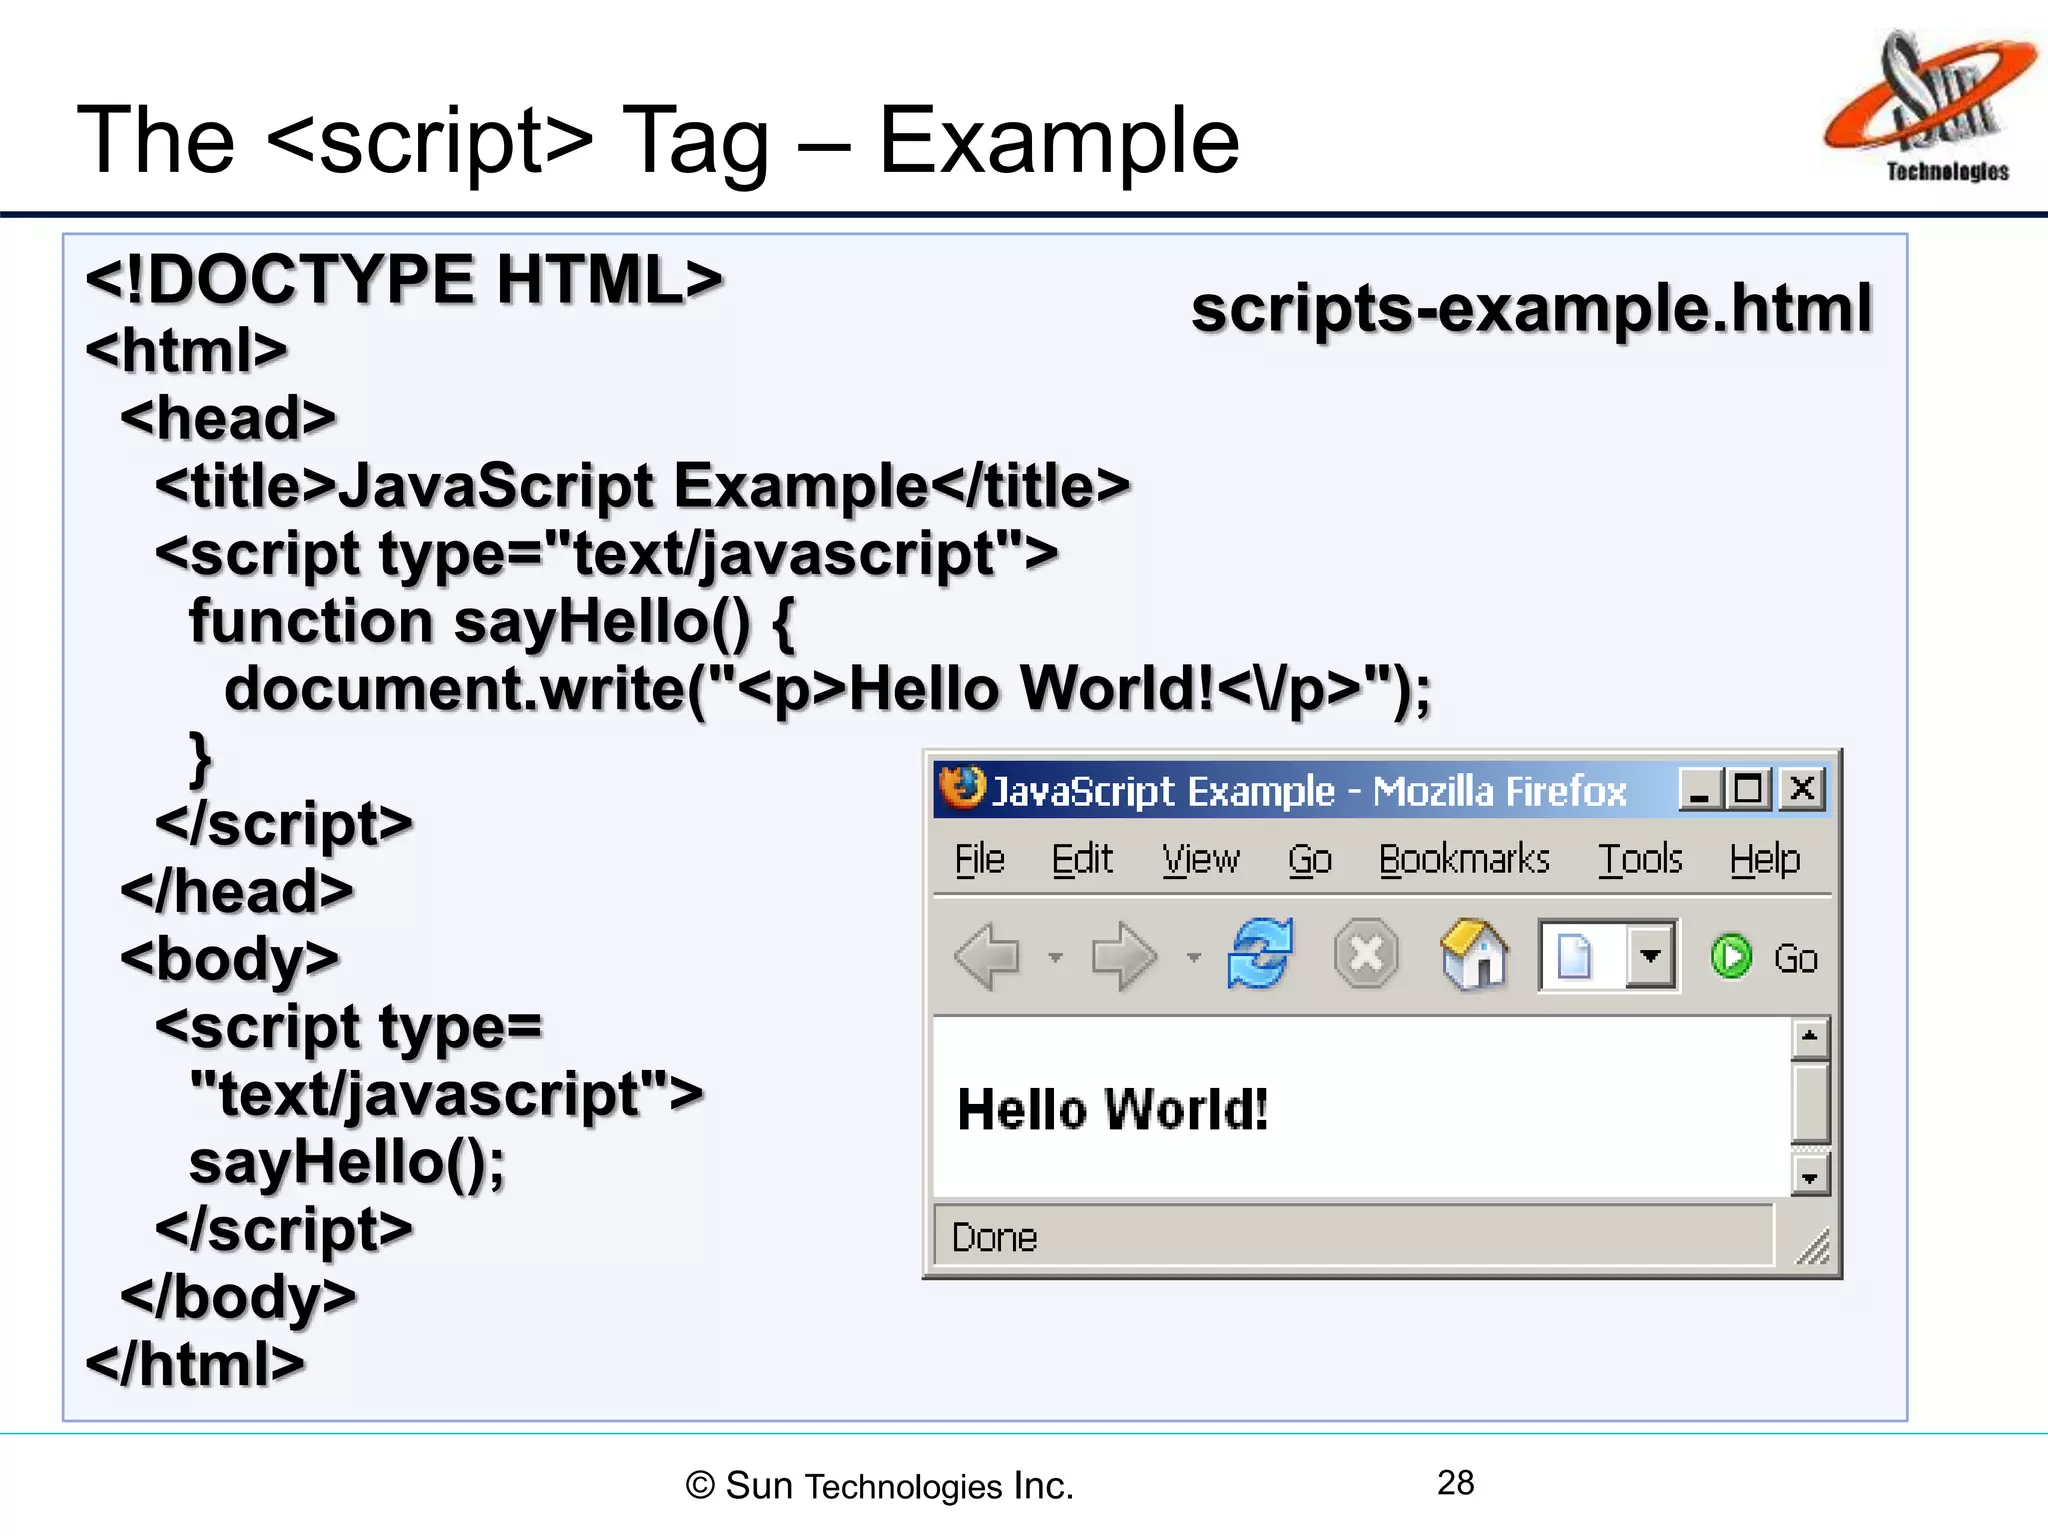Click the 'Go' label beside green arrow
The width and height of the screenshot is (2048, 1536).
1795,959
